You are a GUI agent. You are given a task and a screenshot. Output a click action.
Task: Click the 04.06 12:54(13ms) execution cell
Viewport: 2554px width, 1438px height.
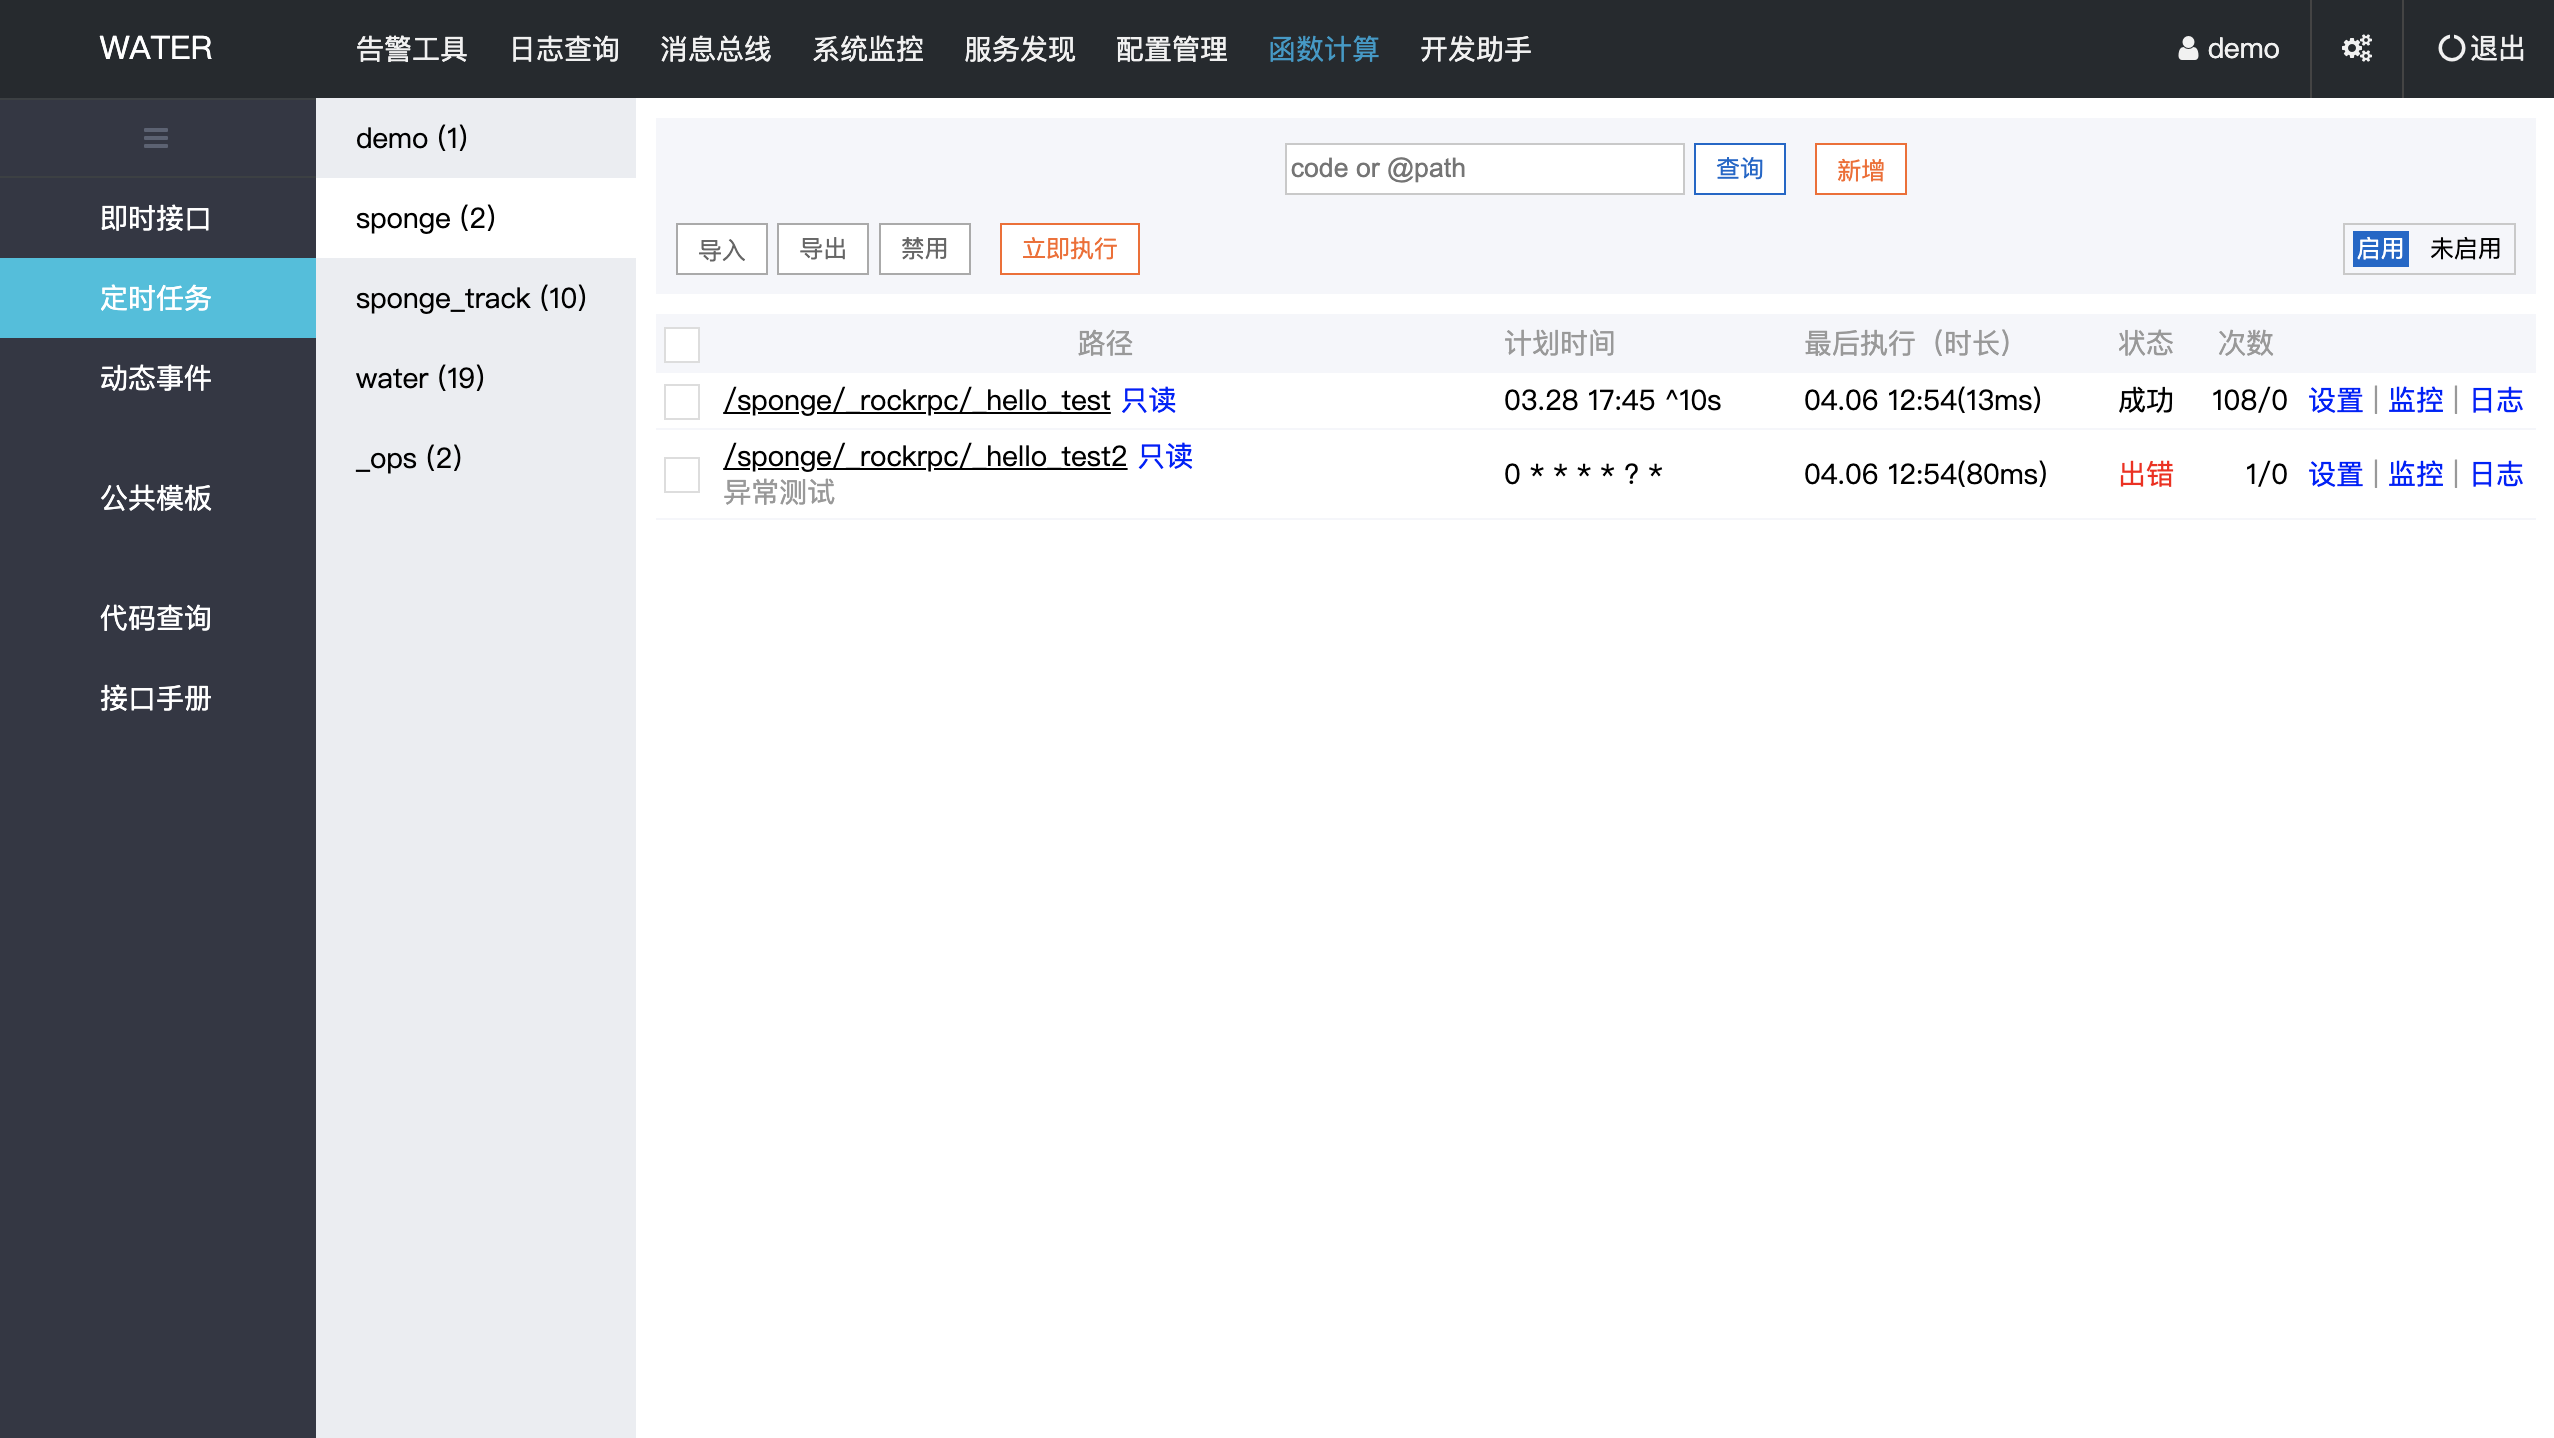[x=1922, y=400]
